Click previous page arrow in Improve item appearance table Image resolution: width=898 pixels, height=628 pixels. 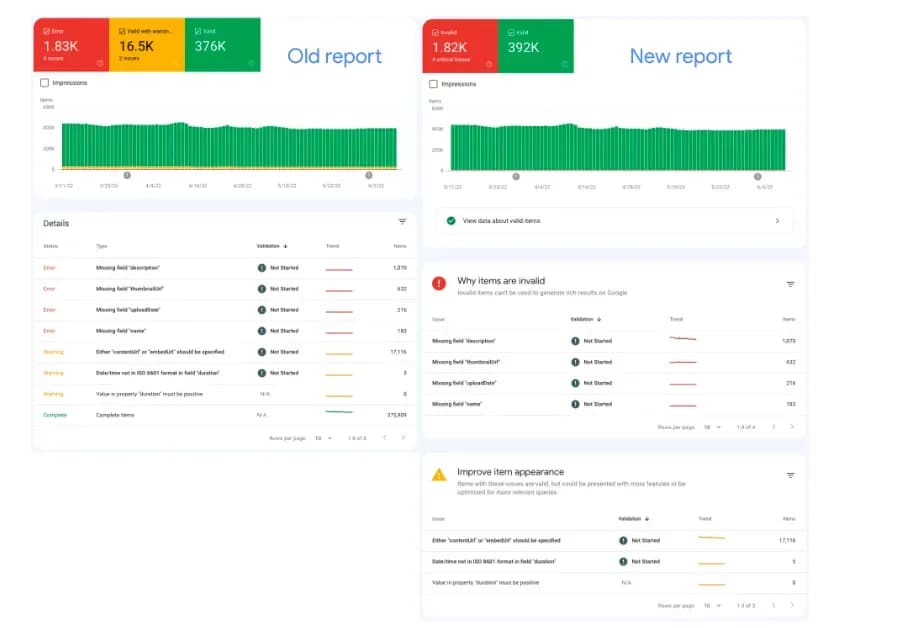(772, 605)
